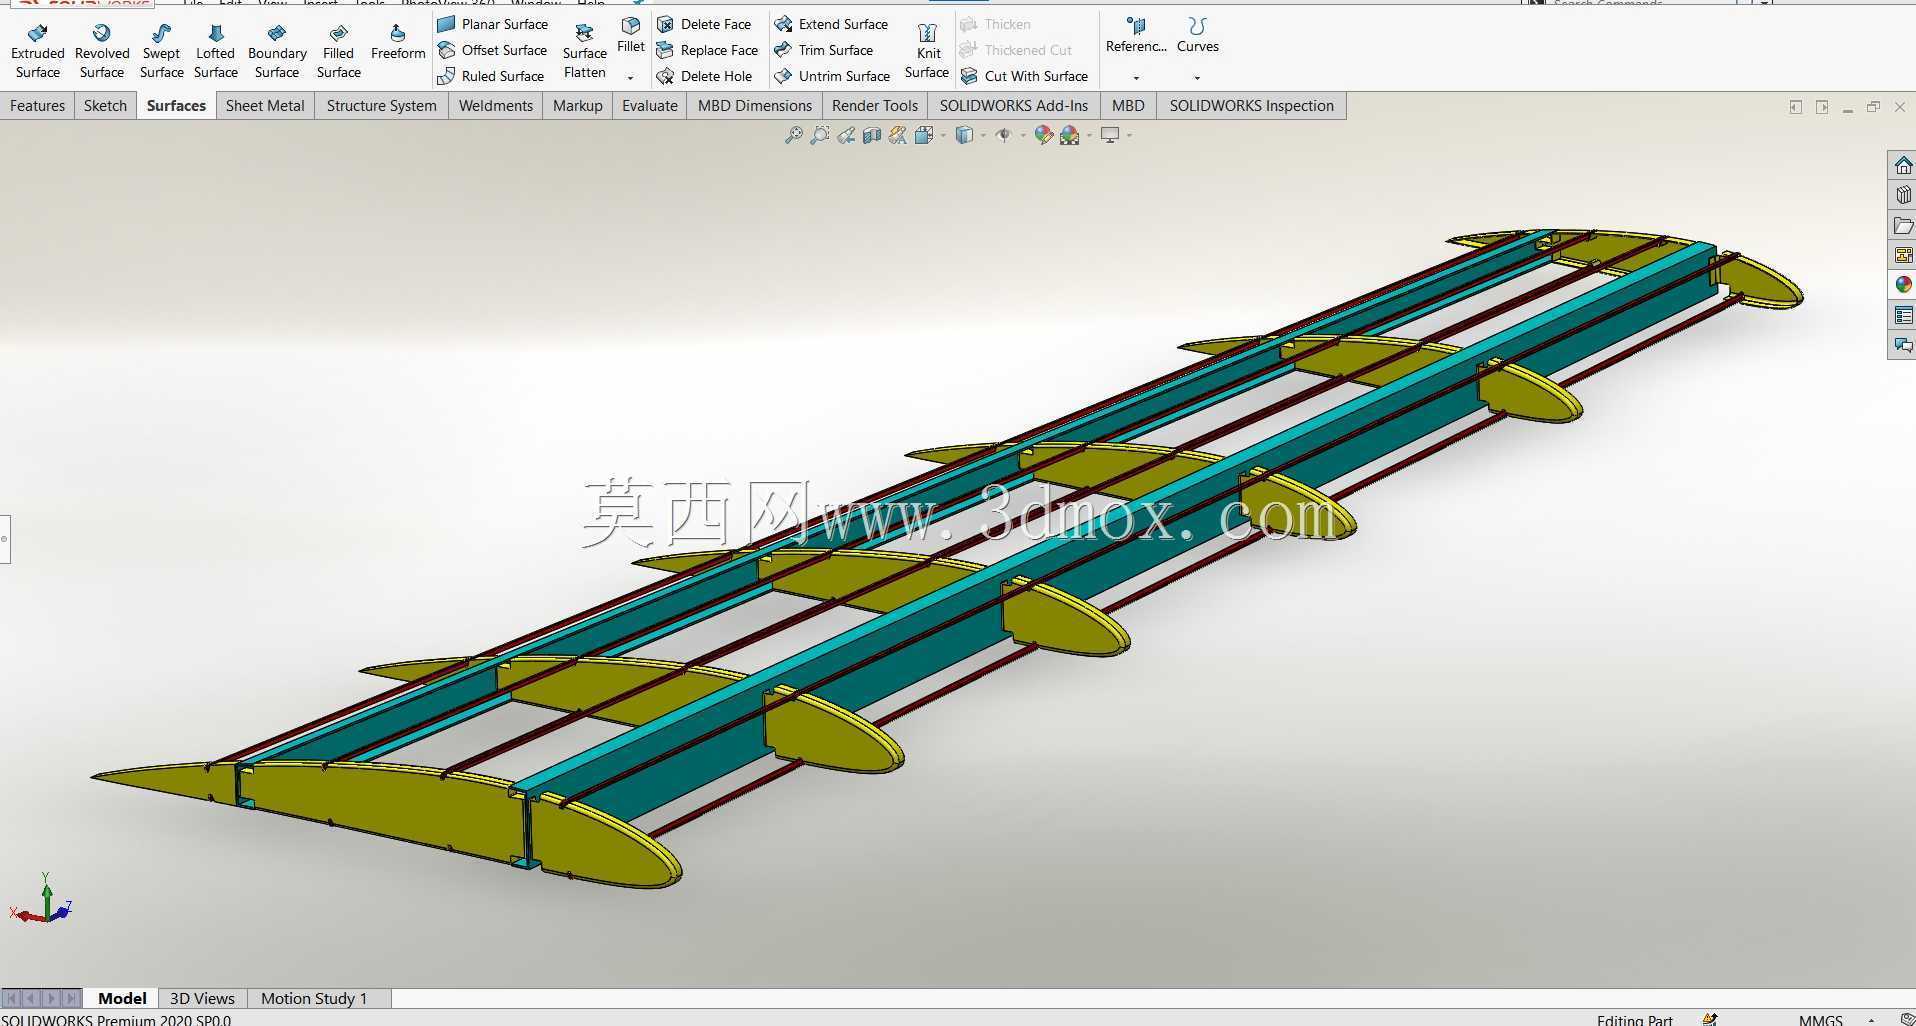Screen dimensions: 1916x1026
Task: Expand the Display Style dropdown arrow
Action: (983, 135)
